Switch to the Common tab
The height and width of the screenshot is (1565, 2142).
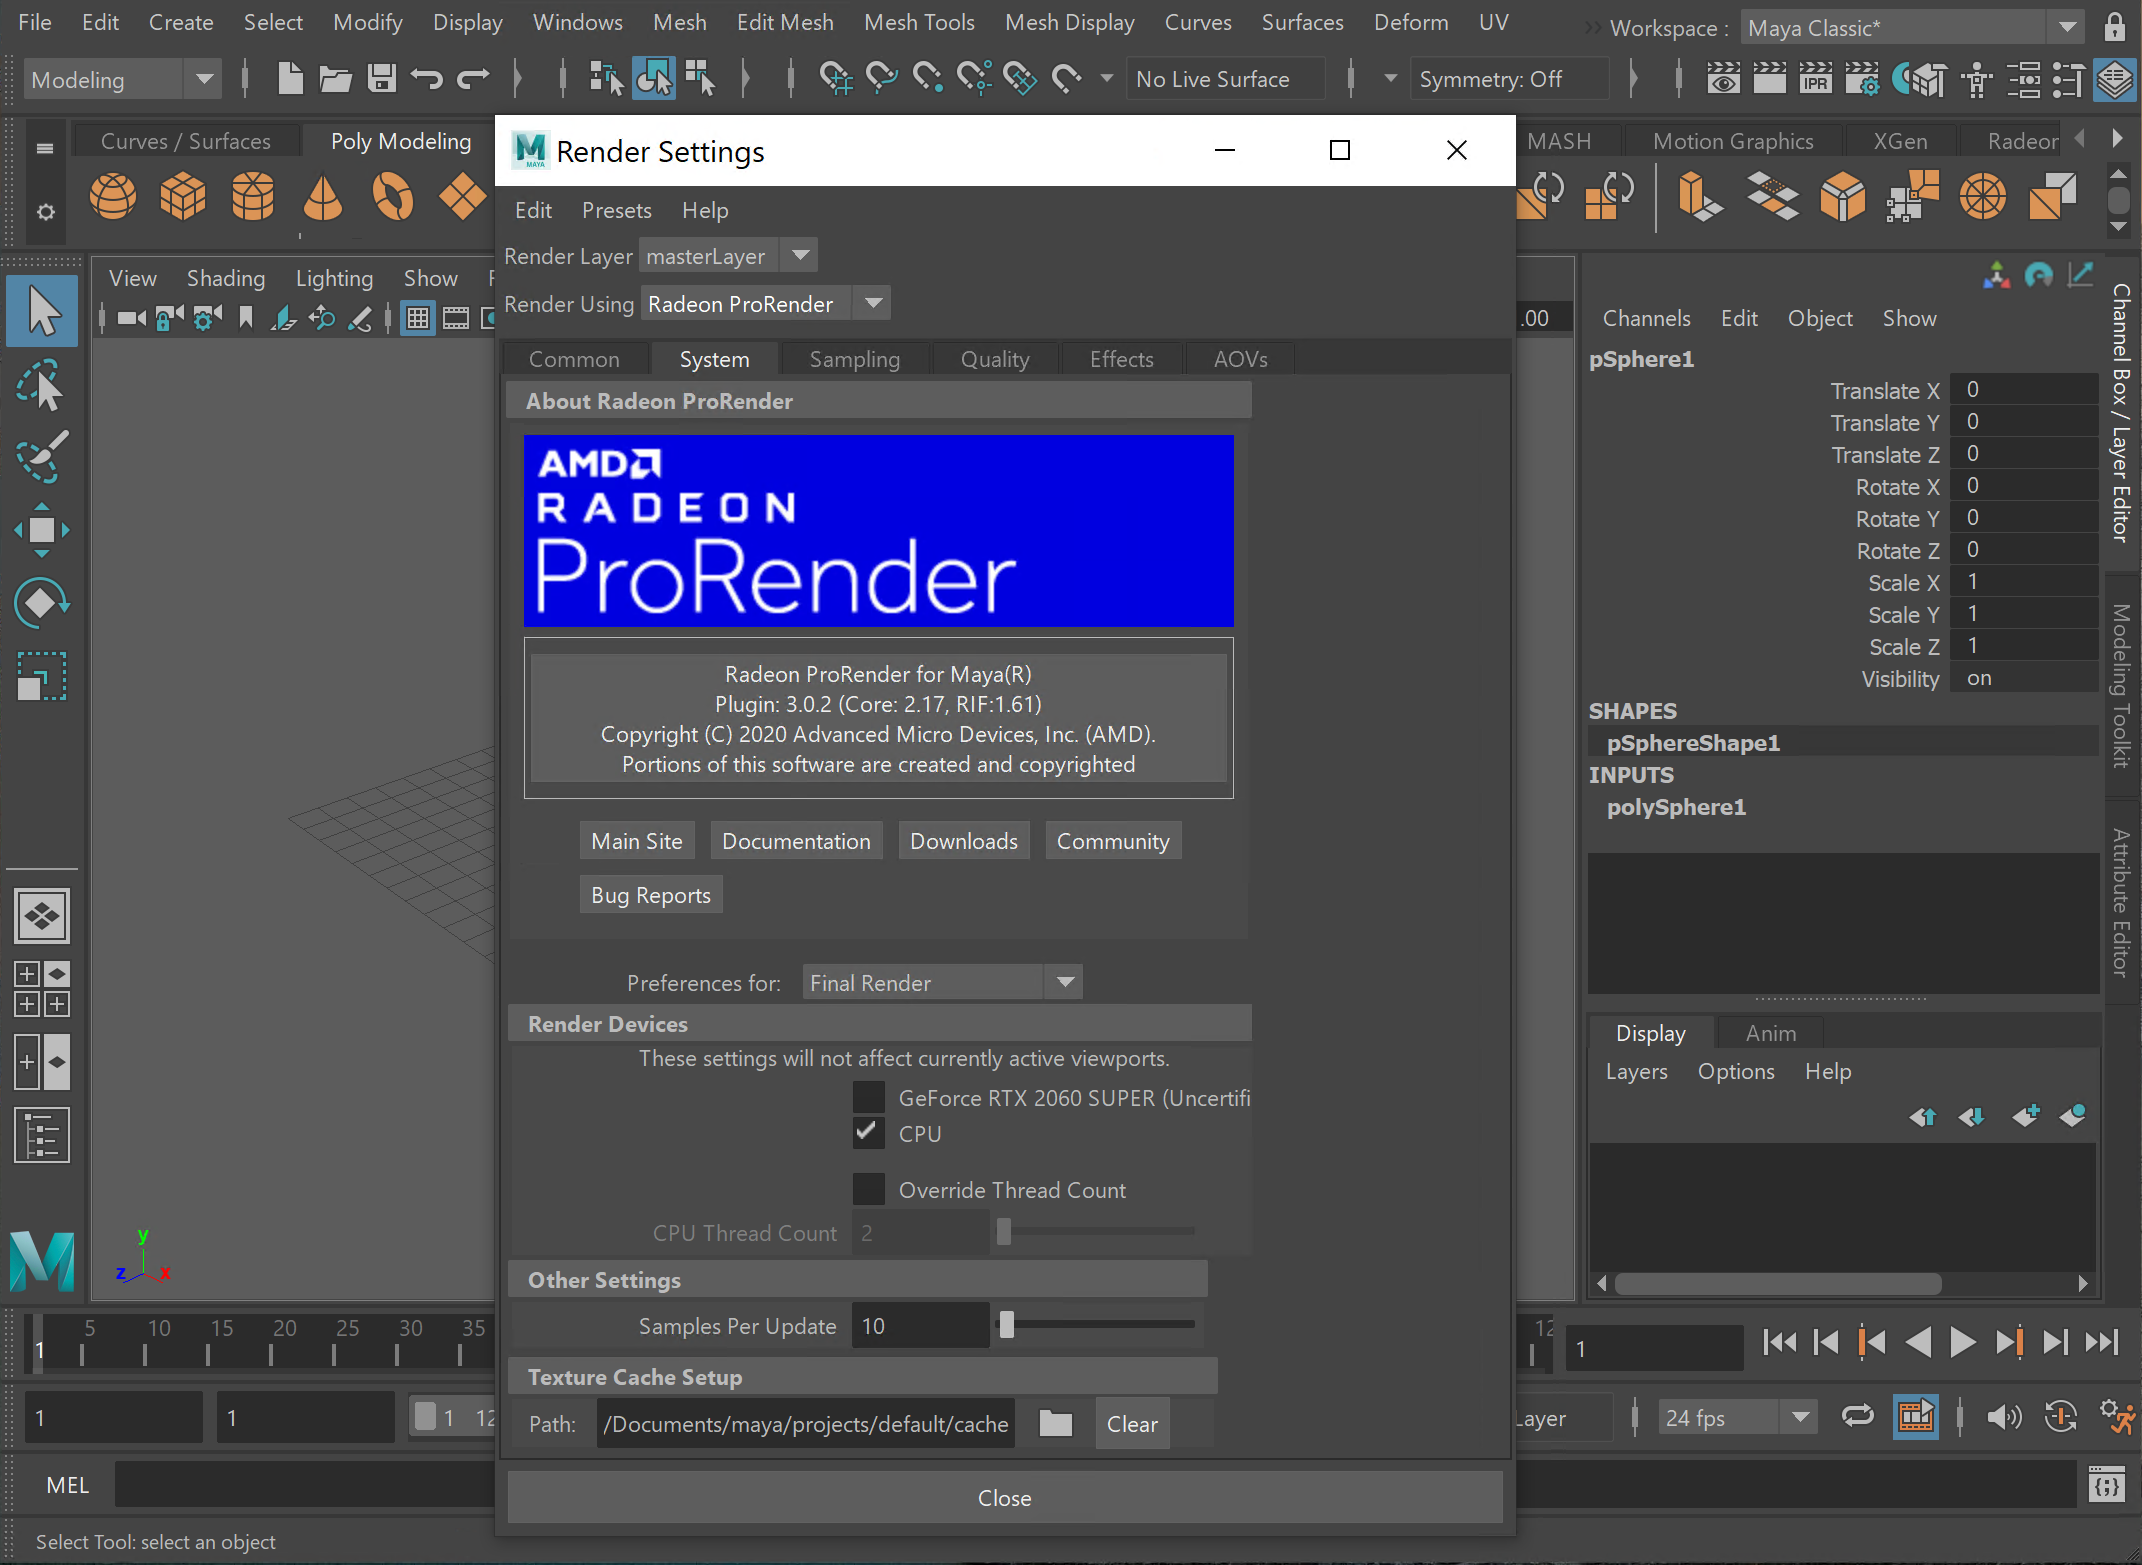pos(574,359)
